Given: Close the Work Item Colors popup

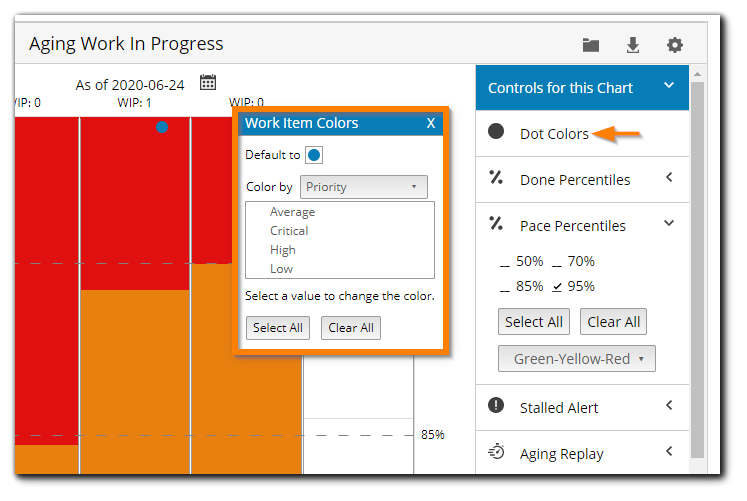Looking at the screenshot, I should click(431, 123).
